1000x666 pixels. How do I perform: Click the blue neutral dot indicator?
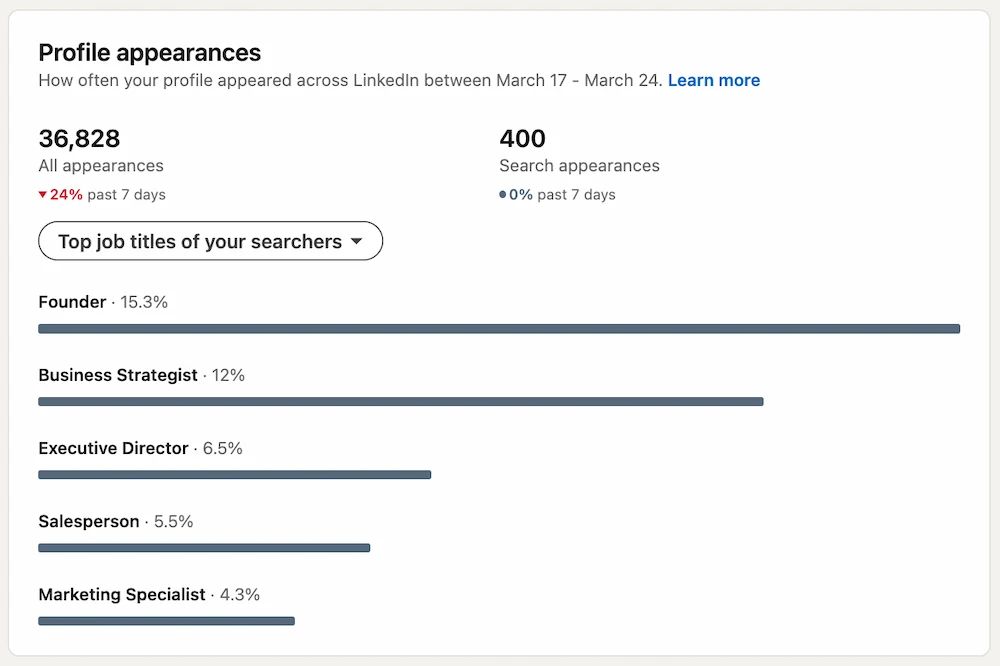(x=505, y=195)
